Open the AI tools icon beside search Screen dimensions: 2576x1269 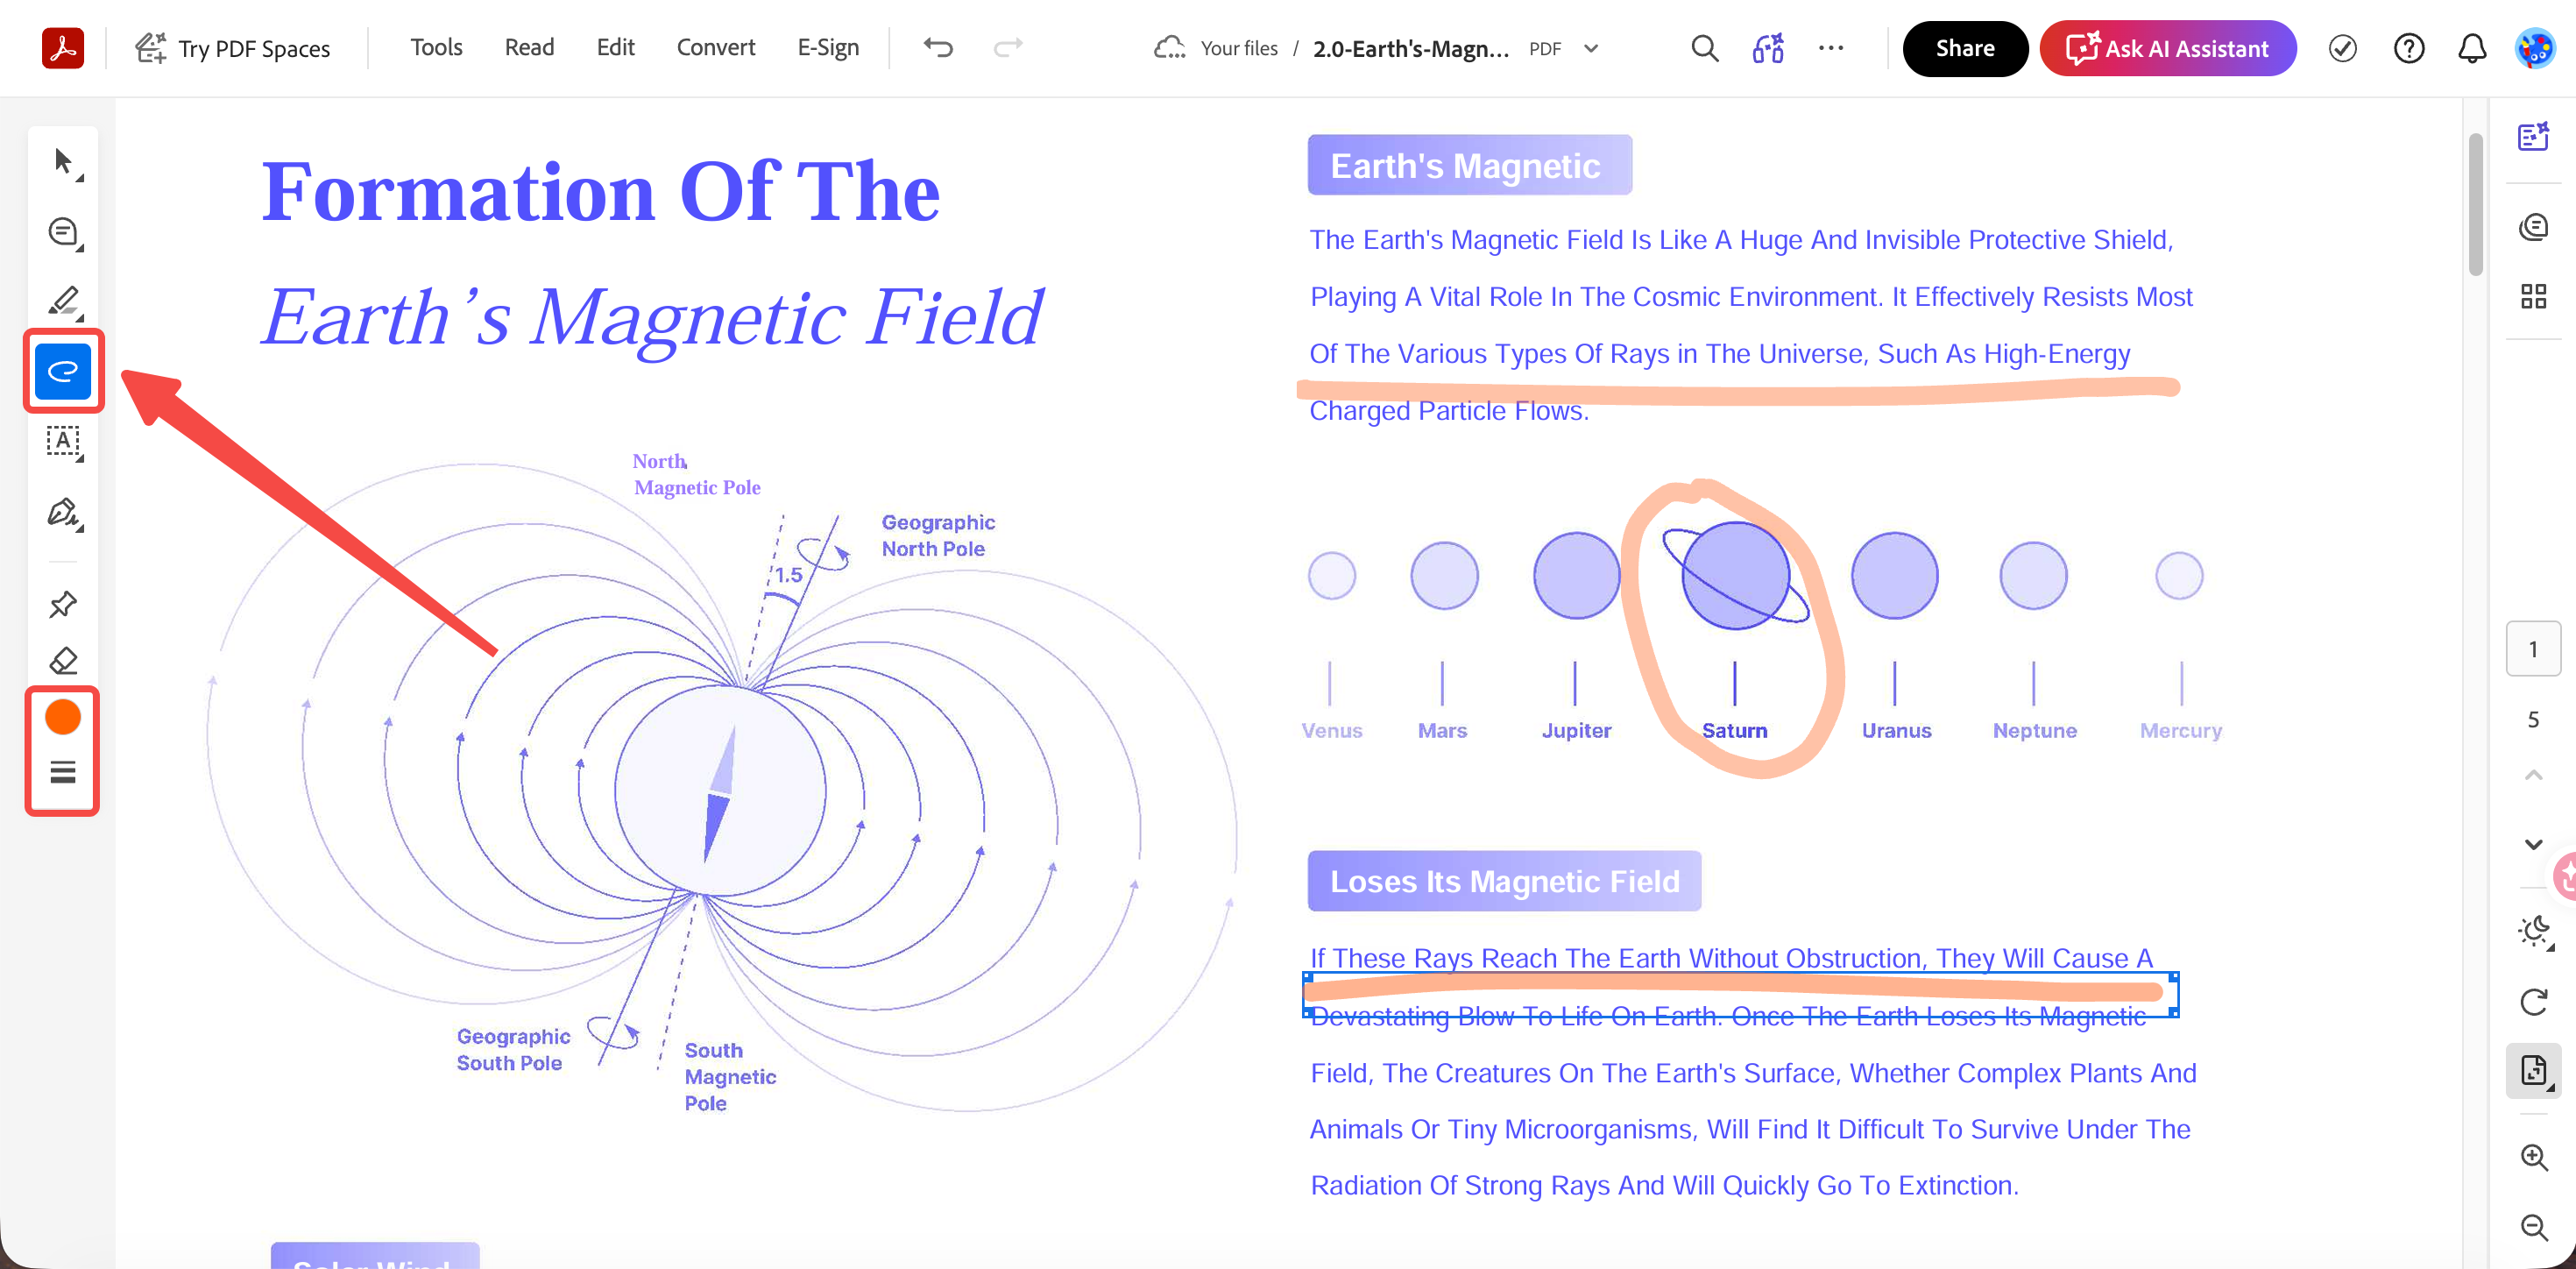tap(1768, 48)
